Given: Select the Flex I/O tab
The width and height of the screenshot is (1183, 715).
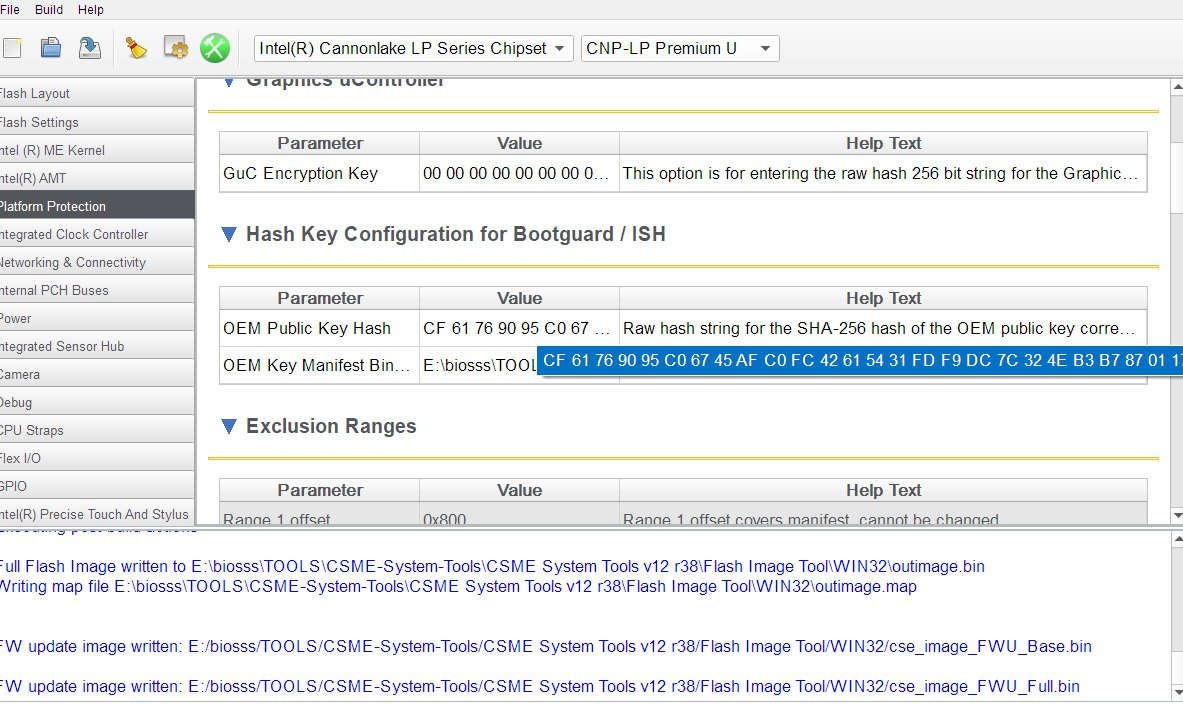Looking at the screenshot, I should click(x=97, y=458).
